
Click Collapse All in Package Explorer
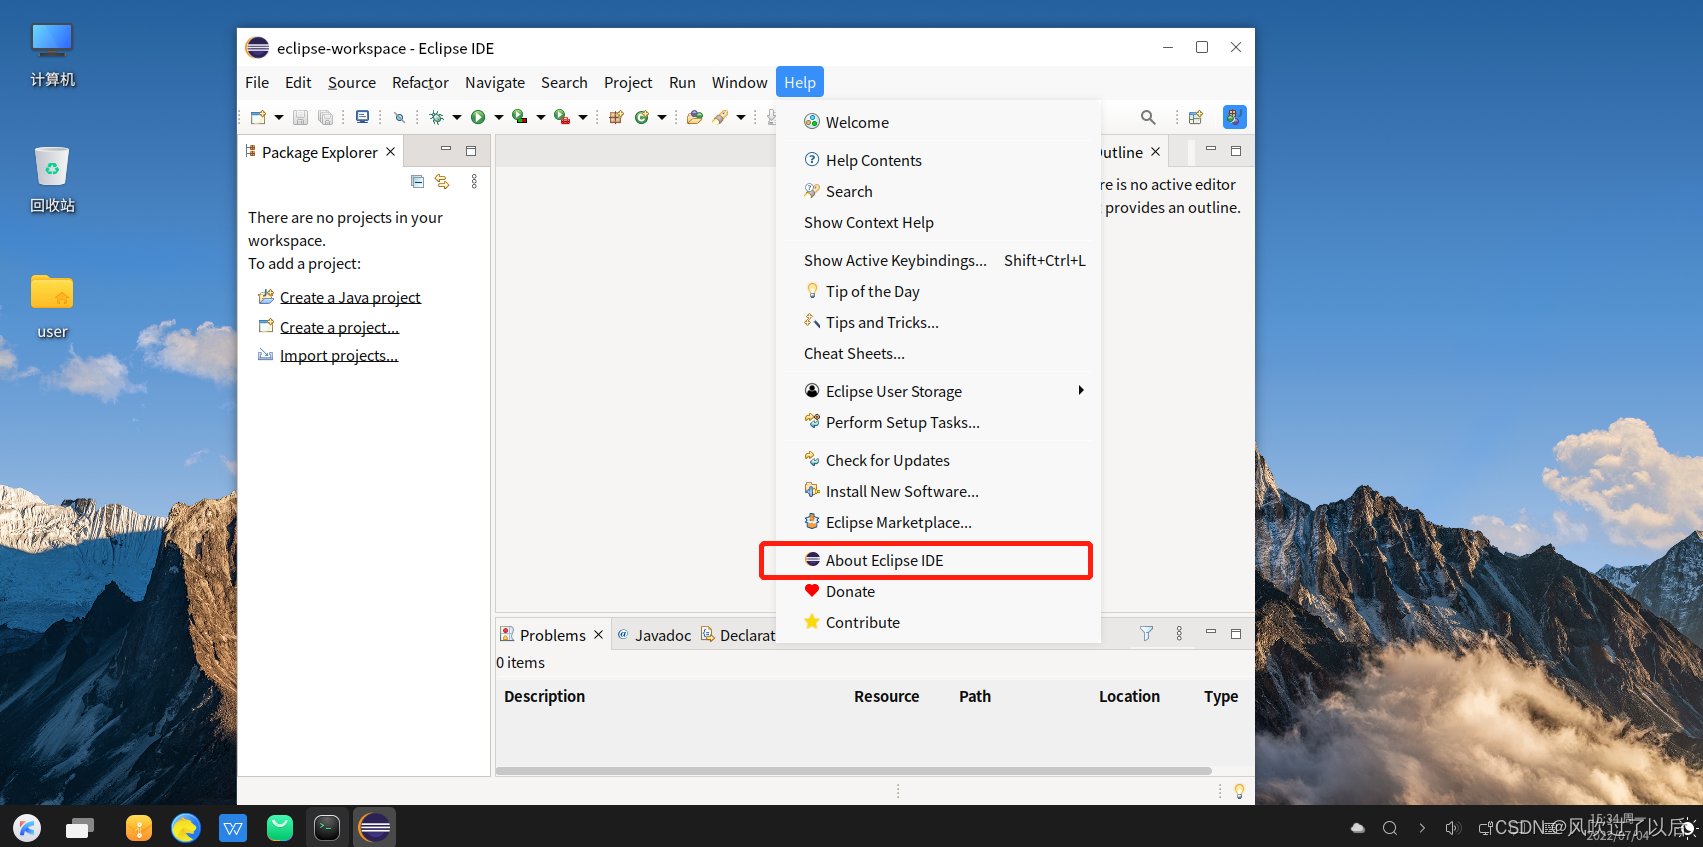[417, 181]
